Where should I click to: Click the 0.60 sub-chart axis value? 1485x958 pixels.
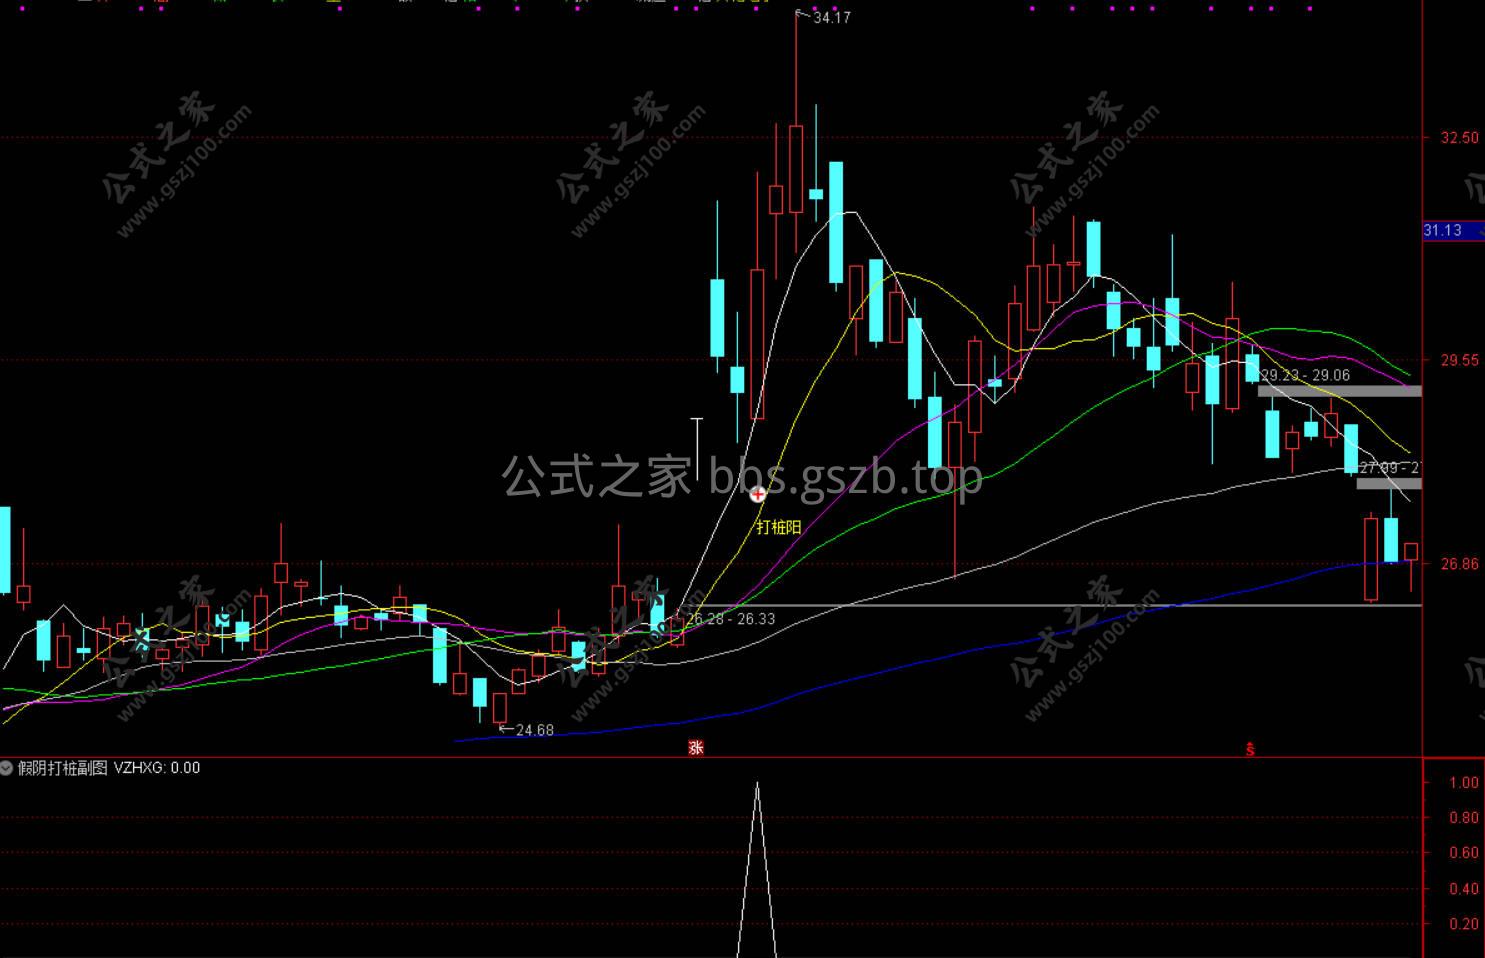pyautogui.click(x=1464, y=853)
